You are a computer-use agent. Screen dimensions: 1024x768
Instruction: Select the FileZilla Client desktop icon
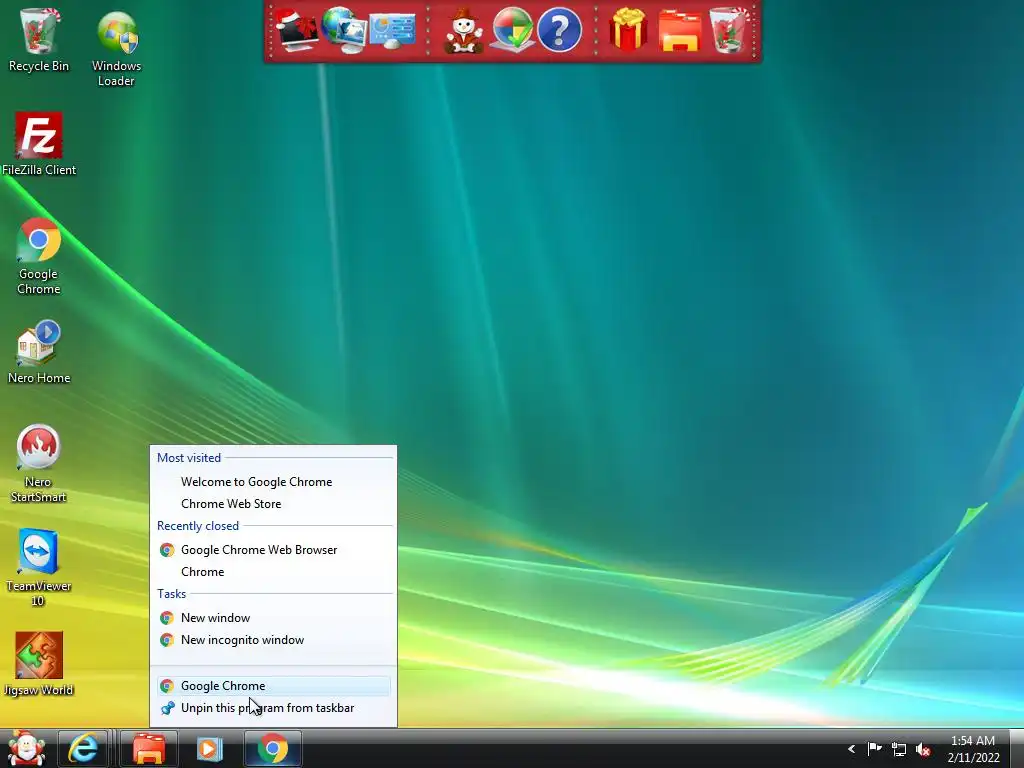click(39, 144)
